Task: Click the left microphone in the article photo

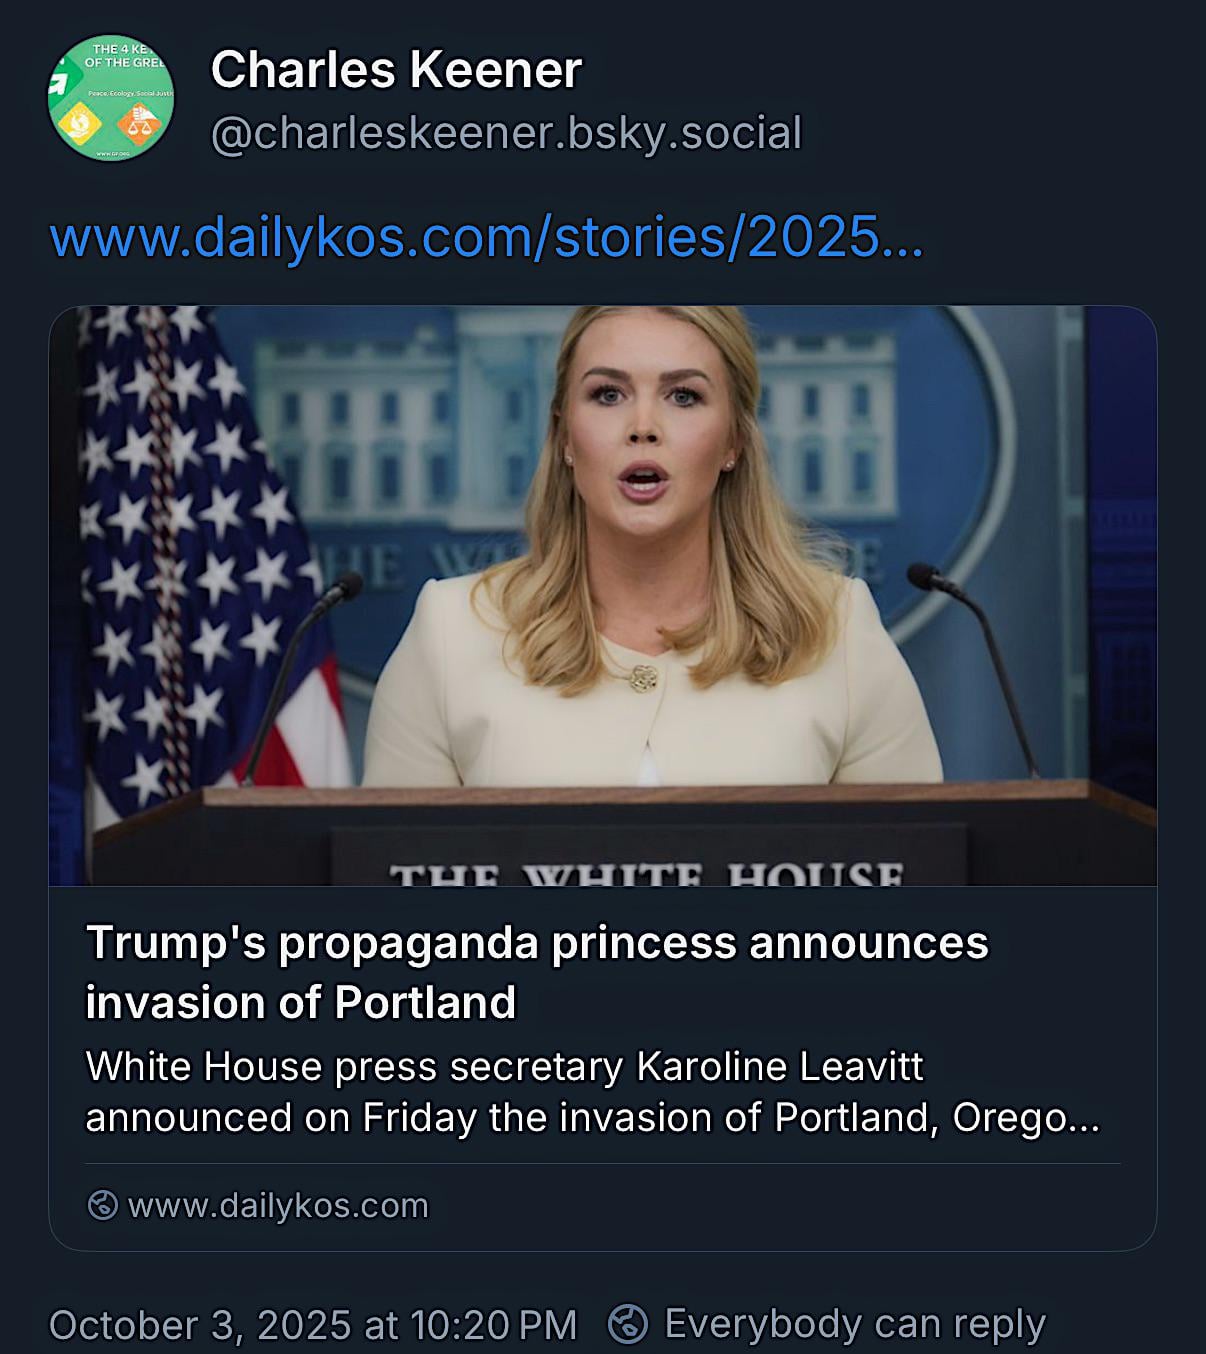Action: [x=345, y=585]
